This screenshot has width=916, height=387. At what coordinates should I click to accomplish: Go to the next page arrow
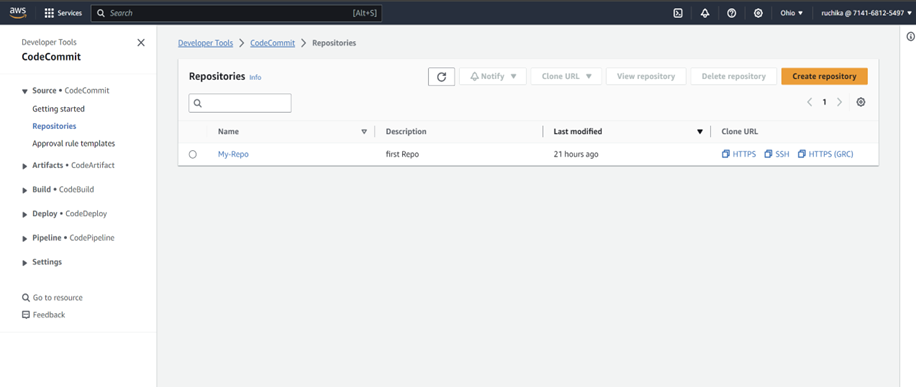[839, 102]
